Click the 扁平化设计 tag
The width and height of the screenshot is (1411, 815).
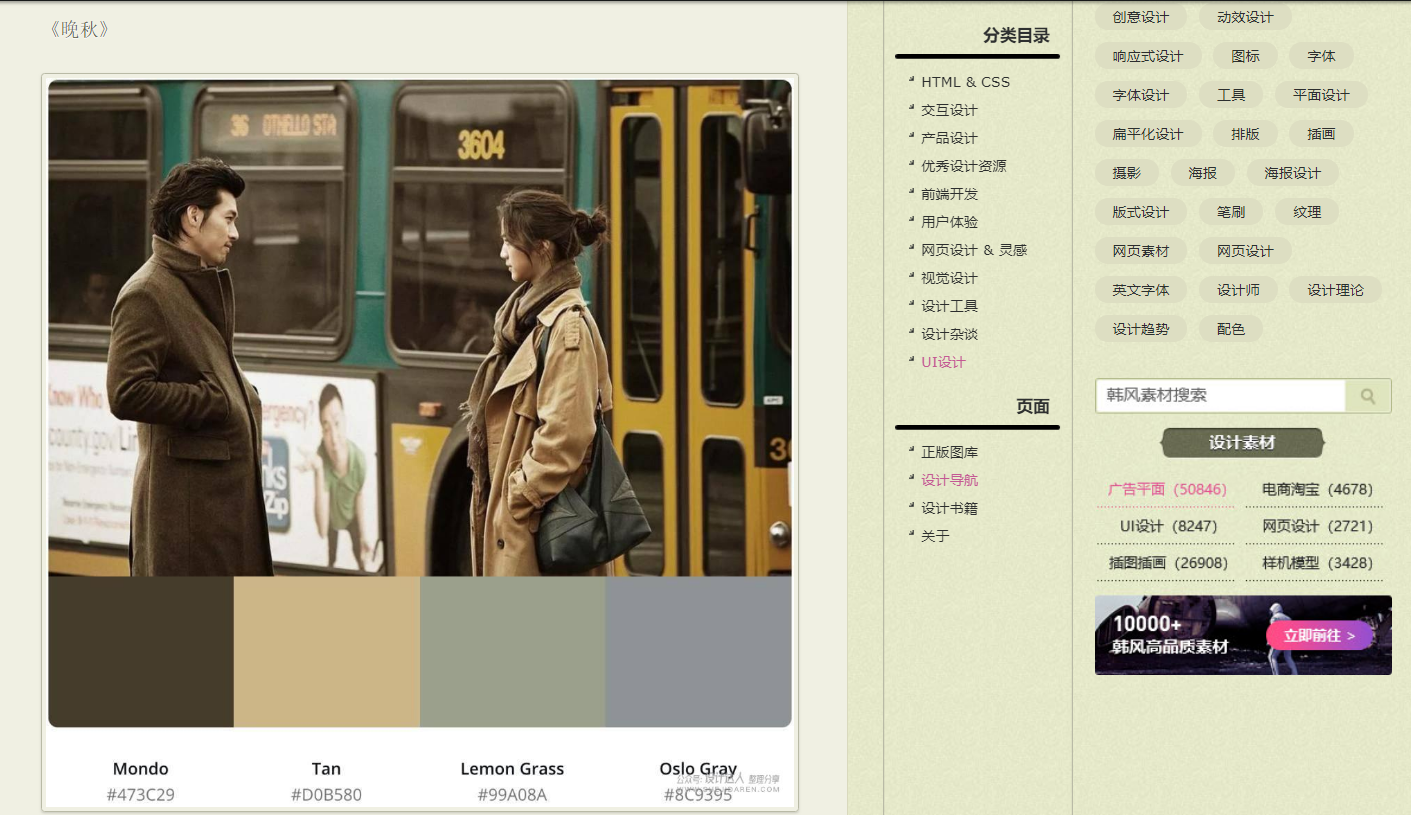(x=1147, y=134)
